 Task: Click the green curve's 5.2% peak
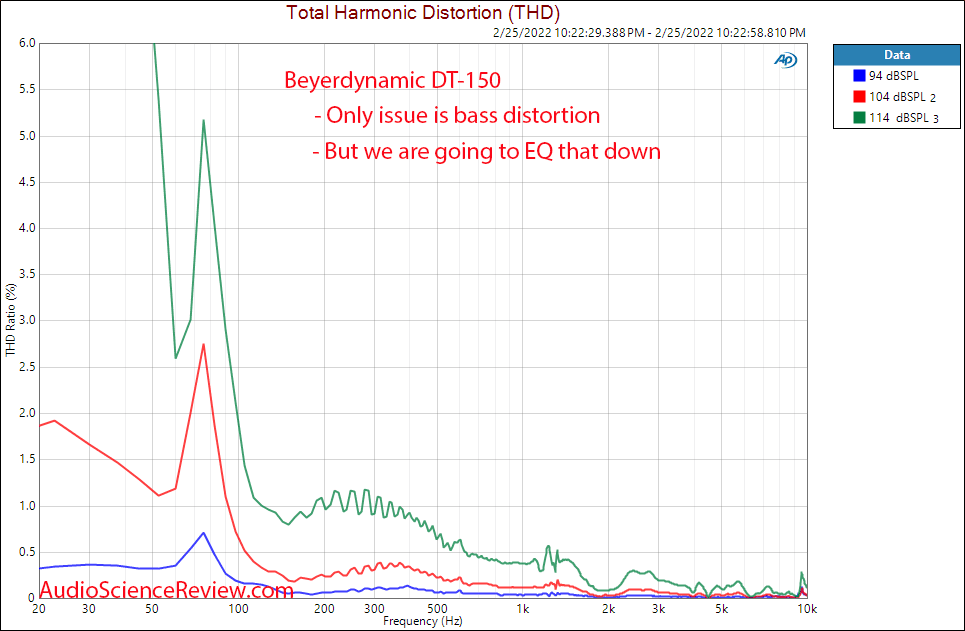pos(204,120)
